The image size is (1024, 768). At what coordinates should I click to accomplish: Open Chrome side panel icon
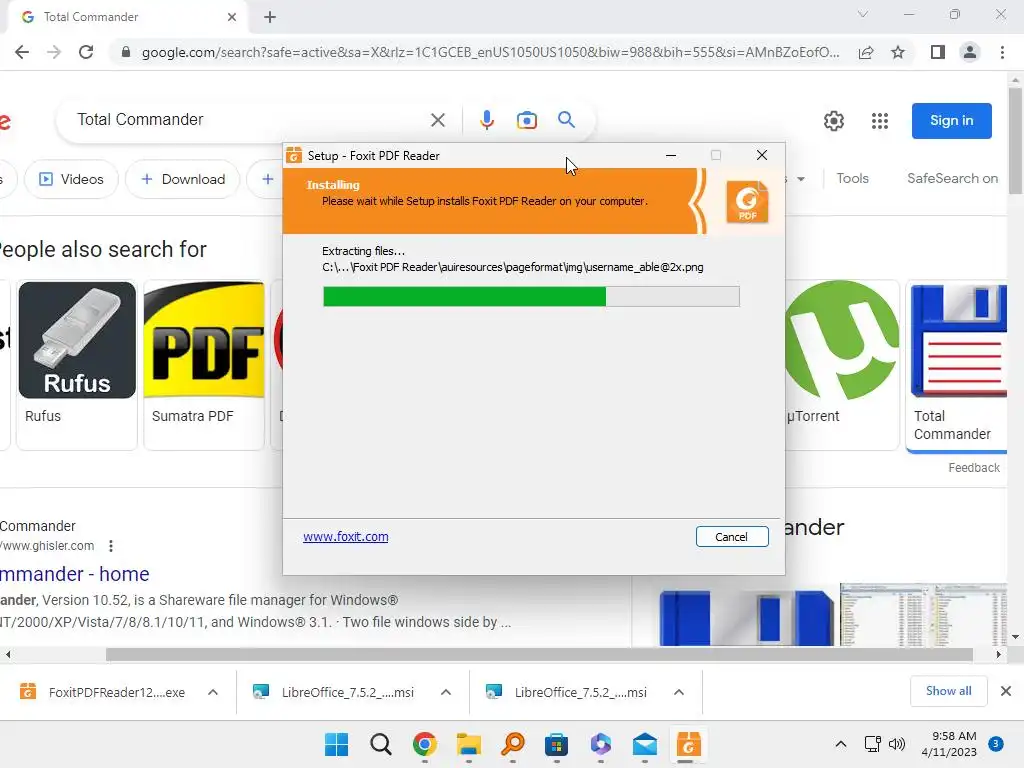(x=938, y=52)
